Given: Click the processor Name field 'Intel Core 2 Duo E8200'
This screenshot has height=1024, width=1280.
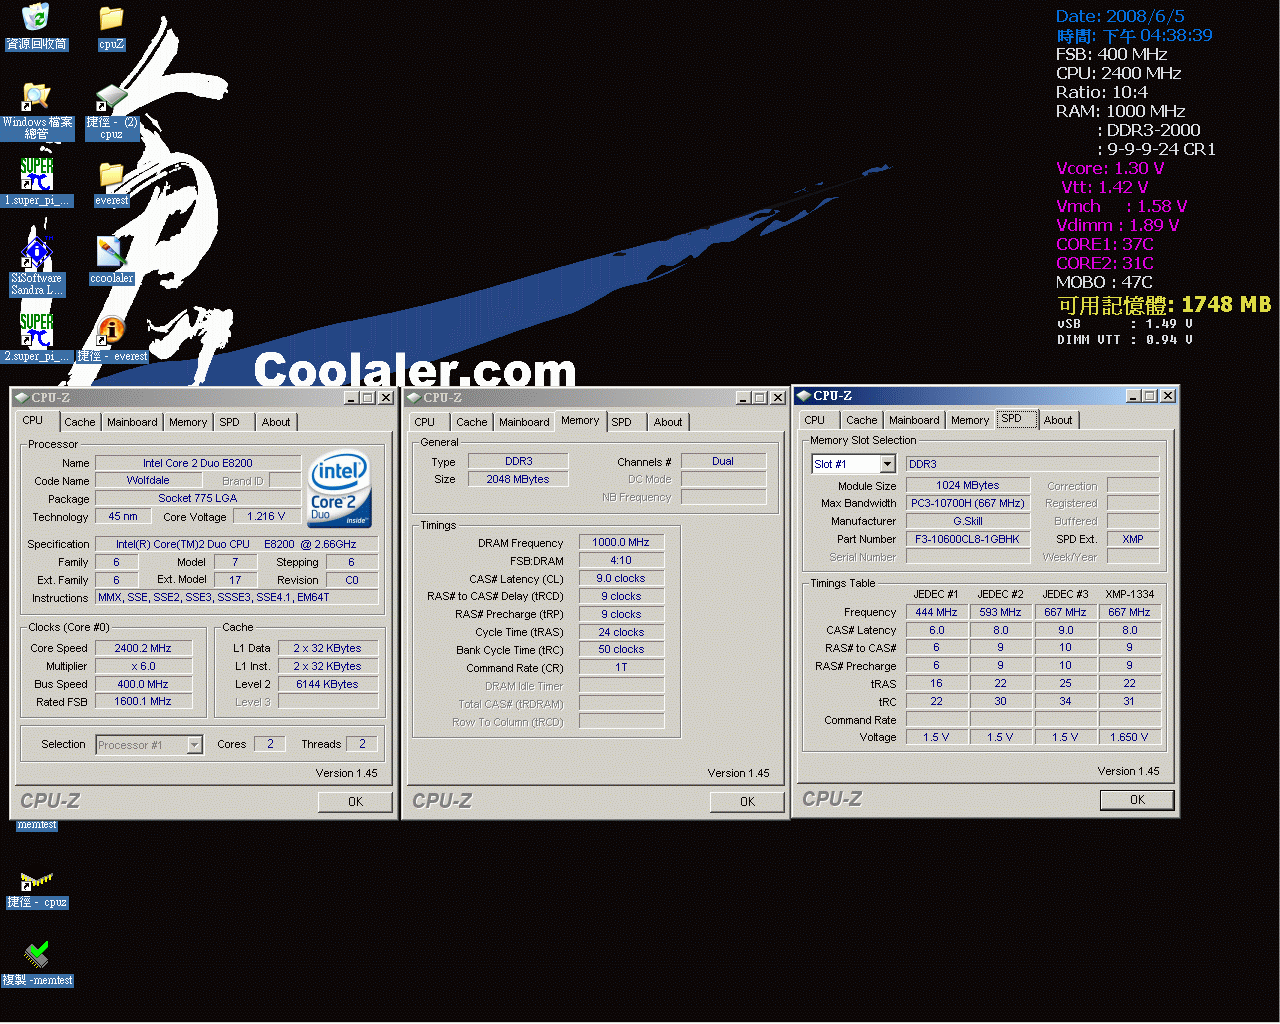Looking at the screenshot, I should (197, 463).
